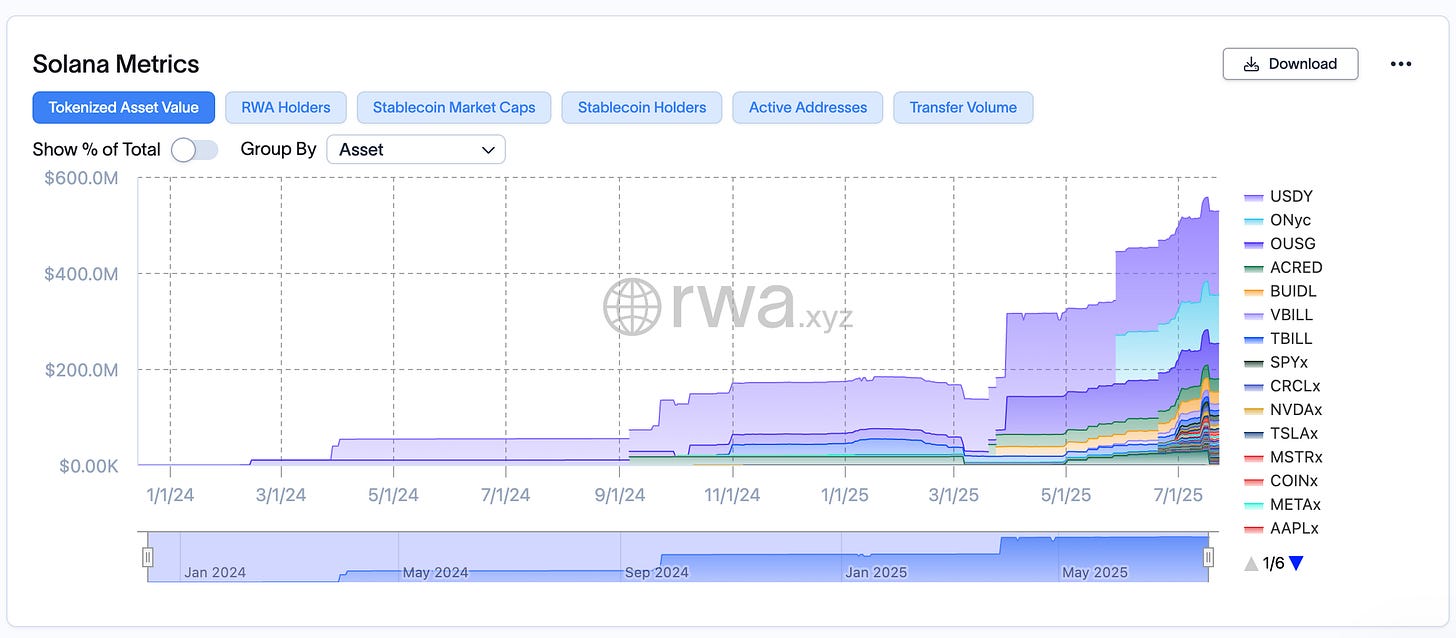Select the Tokenized Asset Value tab
1456x638 pixels.
point(124,107)
